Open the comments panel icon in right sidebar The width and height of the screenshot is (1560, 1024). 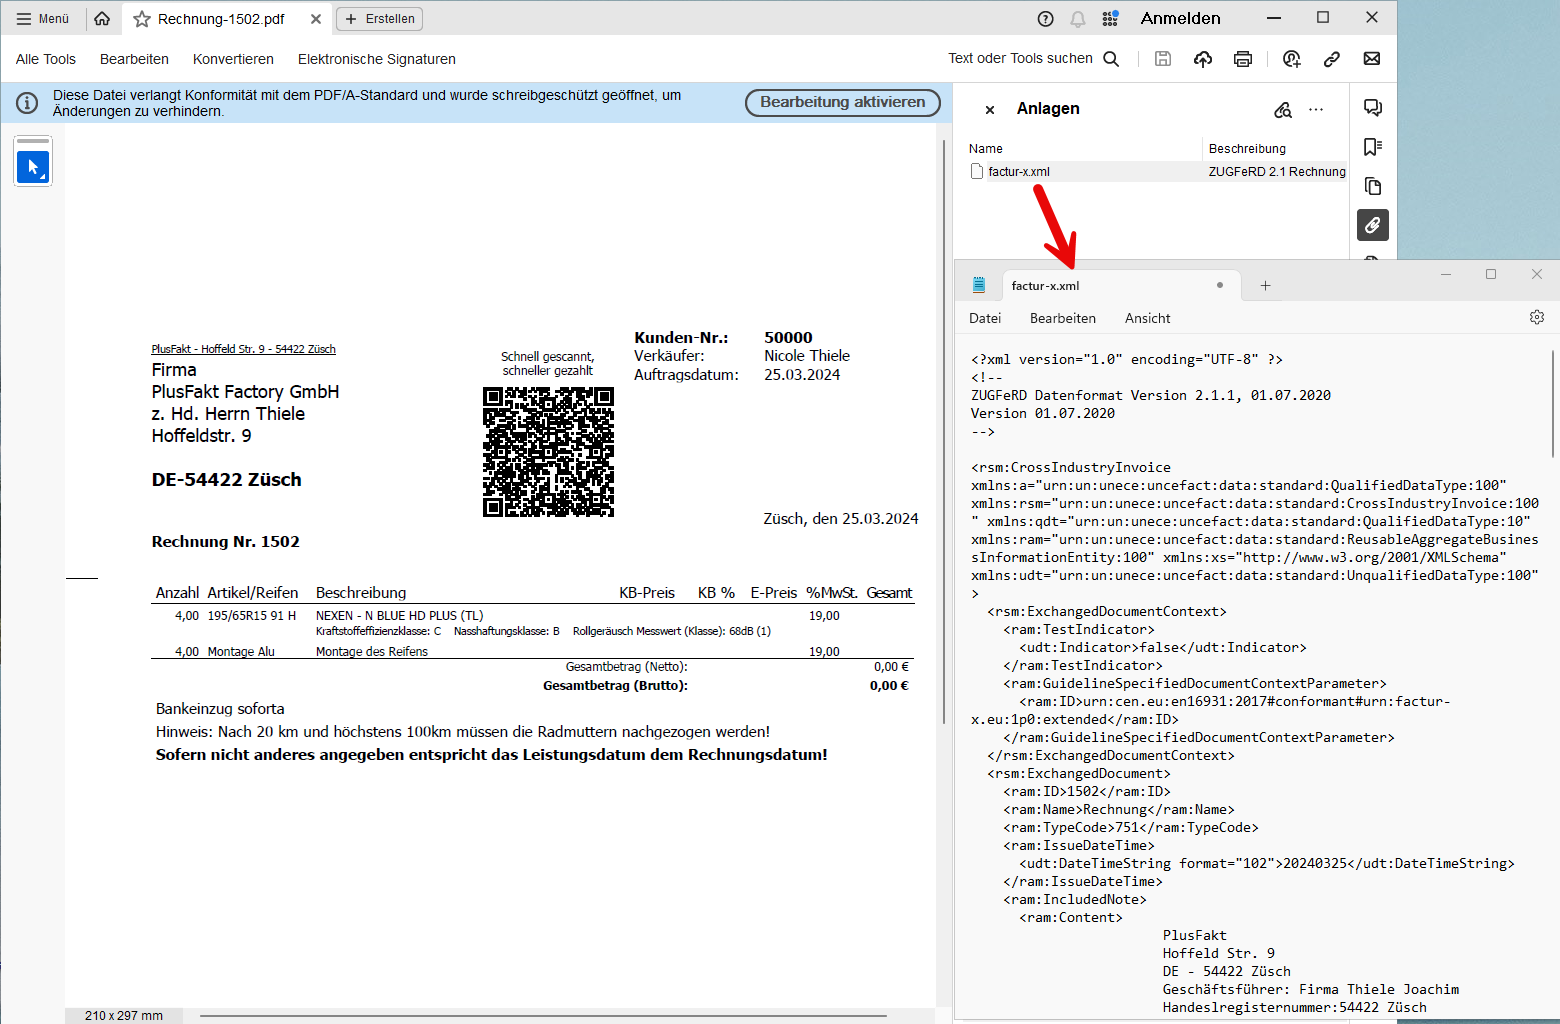(1373, 108)
